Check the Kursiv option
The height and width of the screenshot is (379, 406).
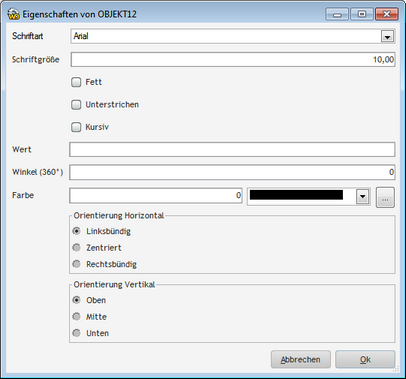click(x=76, y=127)
